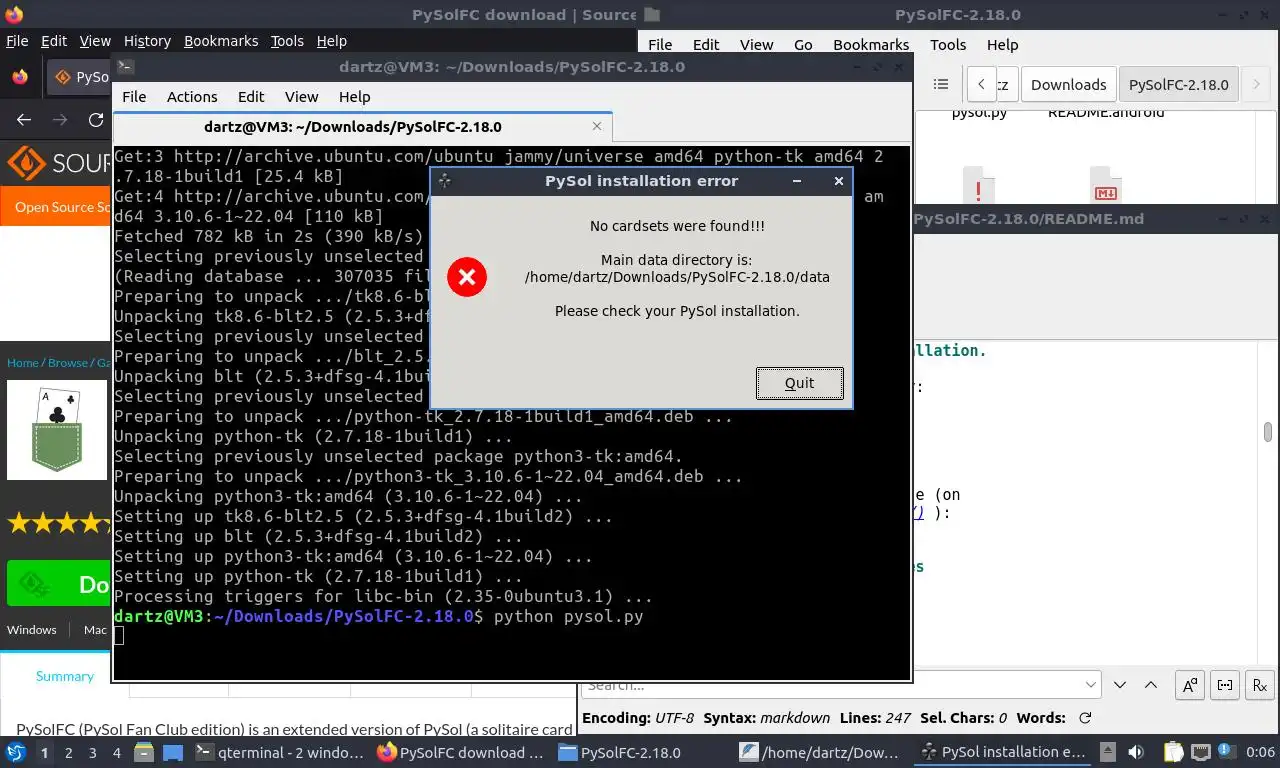This screenshot has width=1280, height=768.
Task: Open the file manager Bookmarks menu
Action: [x=871, y=45]
